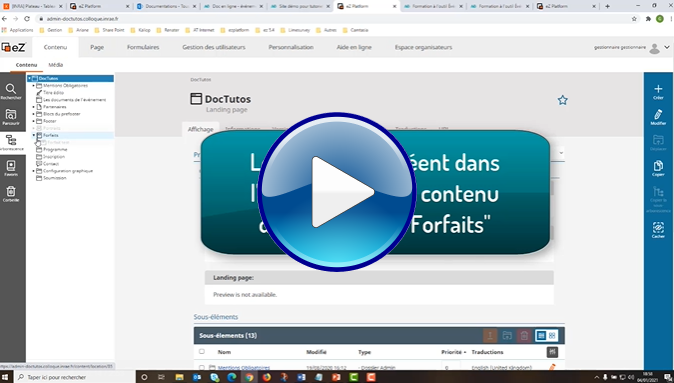
Task: Open the Corbeille trash
Action: pos(11,194)
